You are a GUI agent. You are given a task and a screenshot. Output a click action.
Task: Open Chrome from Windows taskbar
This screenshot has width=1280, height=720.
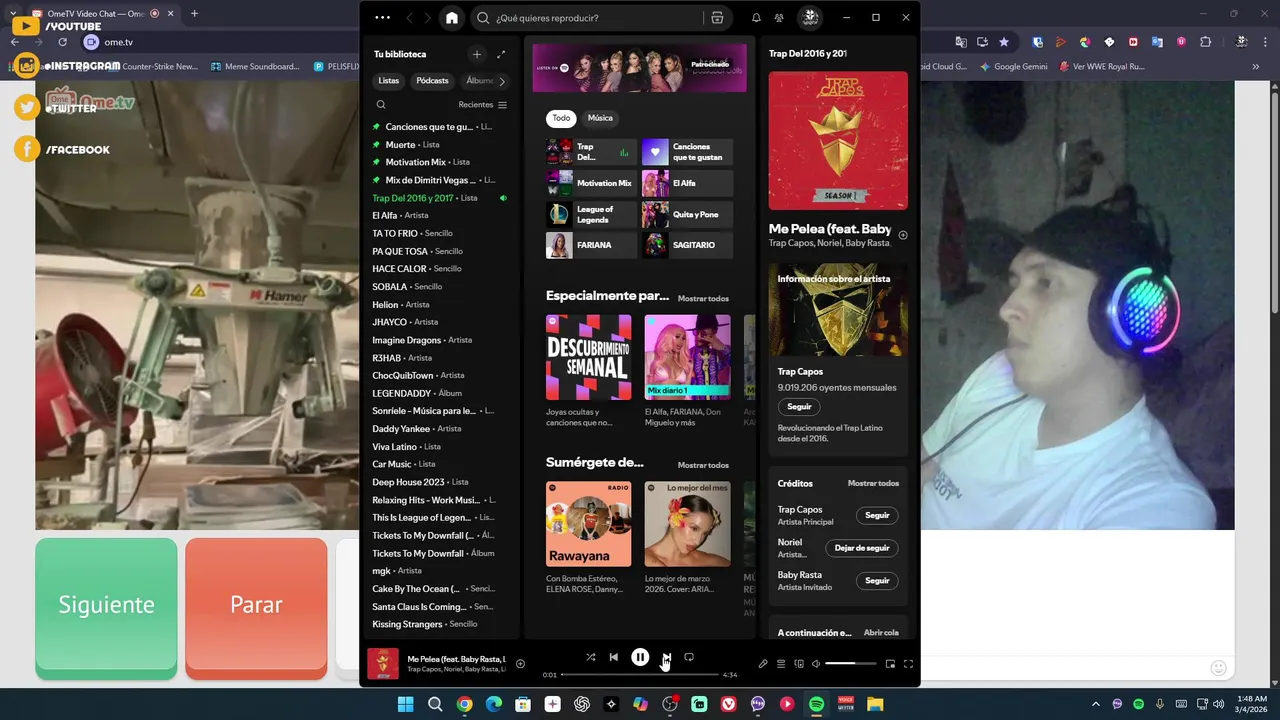click(x=465, y=704)
